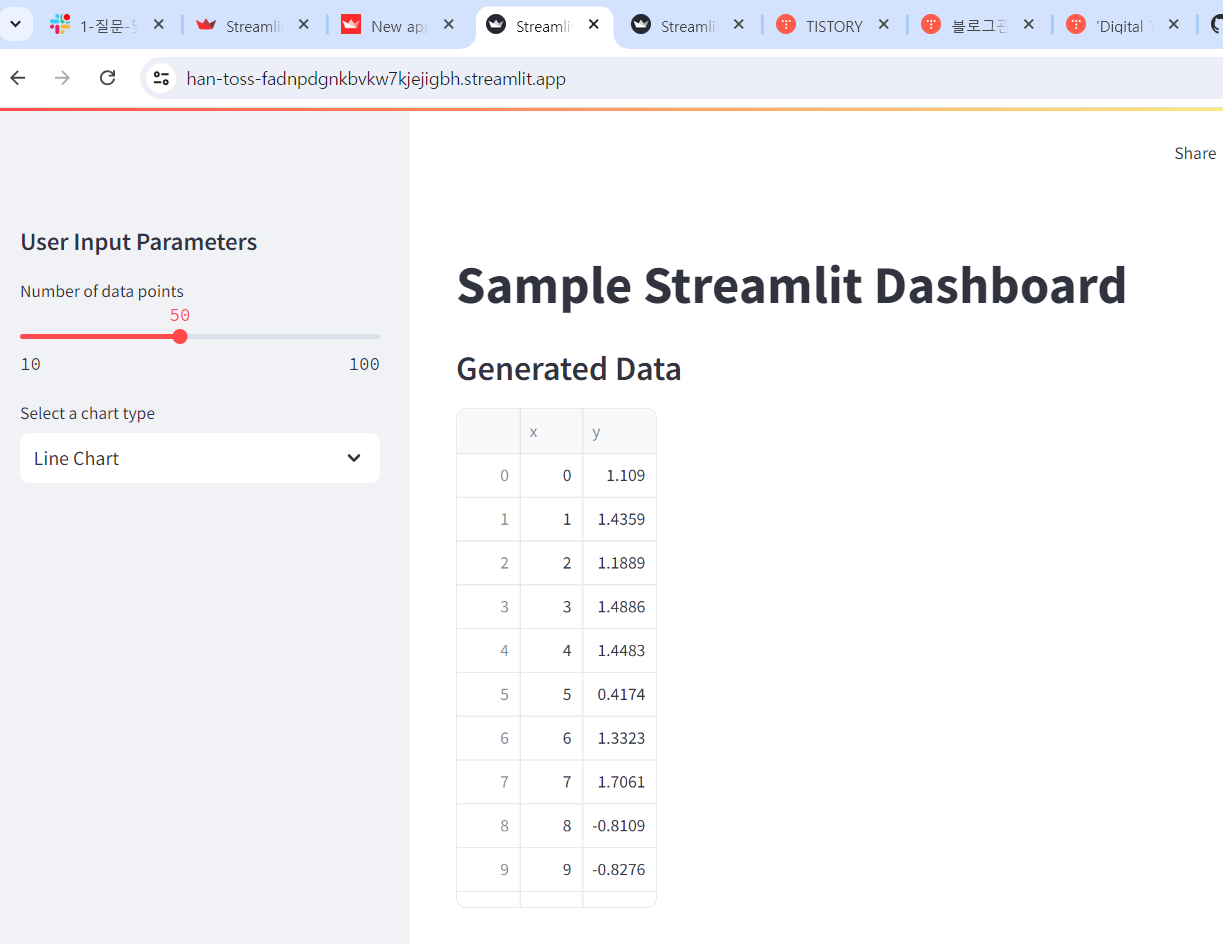Switch to the 블로그관 tab
The height and width of the screenshot is (944, 1223).
pos(978,25)
